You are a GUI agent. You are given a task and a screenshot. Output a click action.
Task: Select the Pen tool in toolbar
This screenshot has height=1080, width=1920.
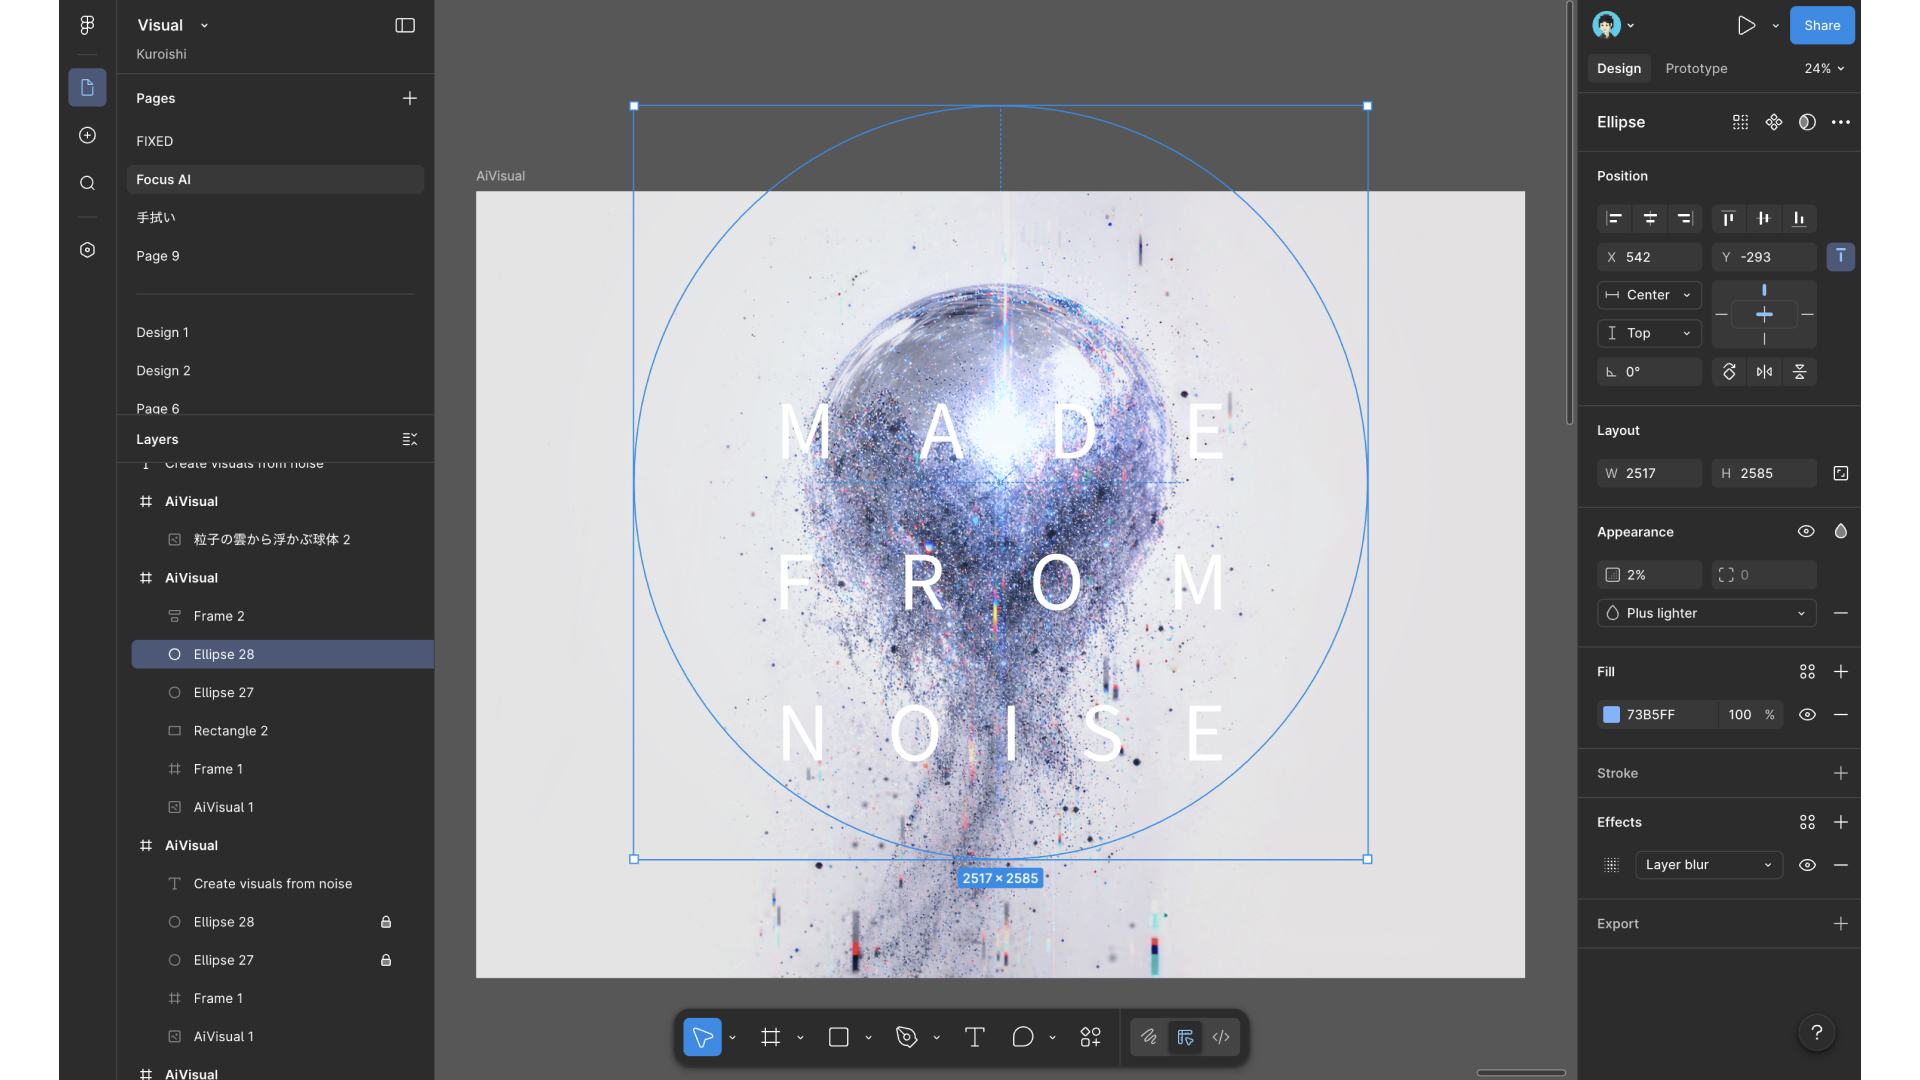pyautogui.click(x=906, y=1037)
